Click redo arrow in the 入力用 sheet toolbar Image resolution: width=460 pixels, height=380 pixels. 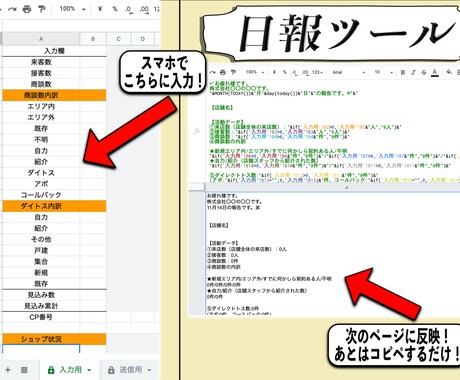pos(13,9)
